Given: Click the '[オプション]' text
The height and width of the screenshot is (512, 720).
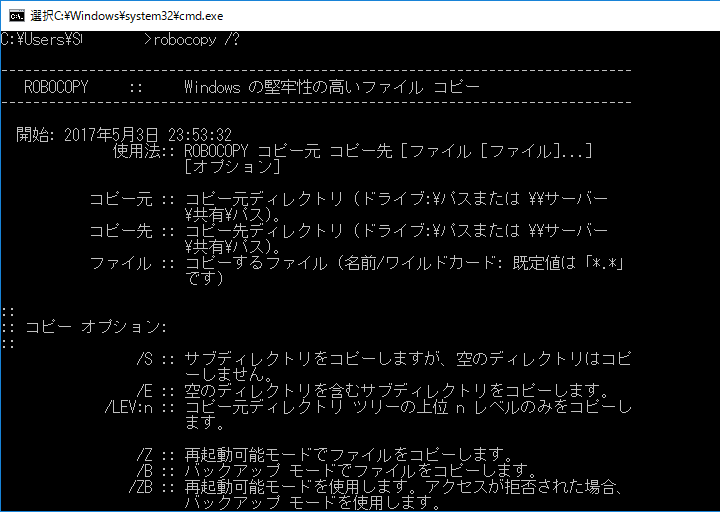Looking at the screenshot, I should [232, 166].
